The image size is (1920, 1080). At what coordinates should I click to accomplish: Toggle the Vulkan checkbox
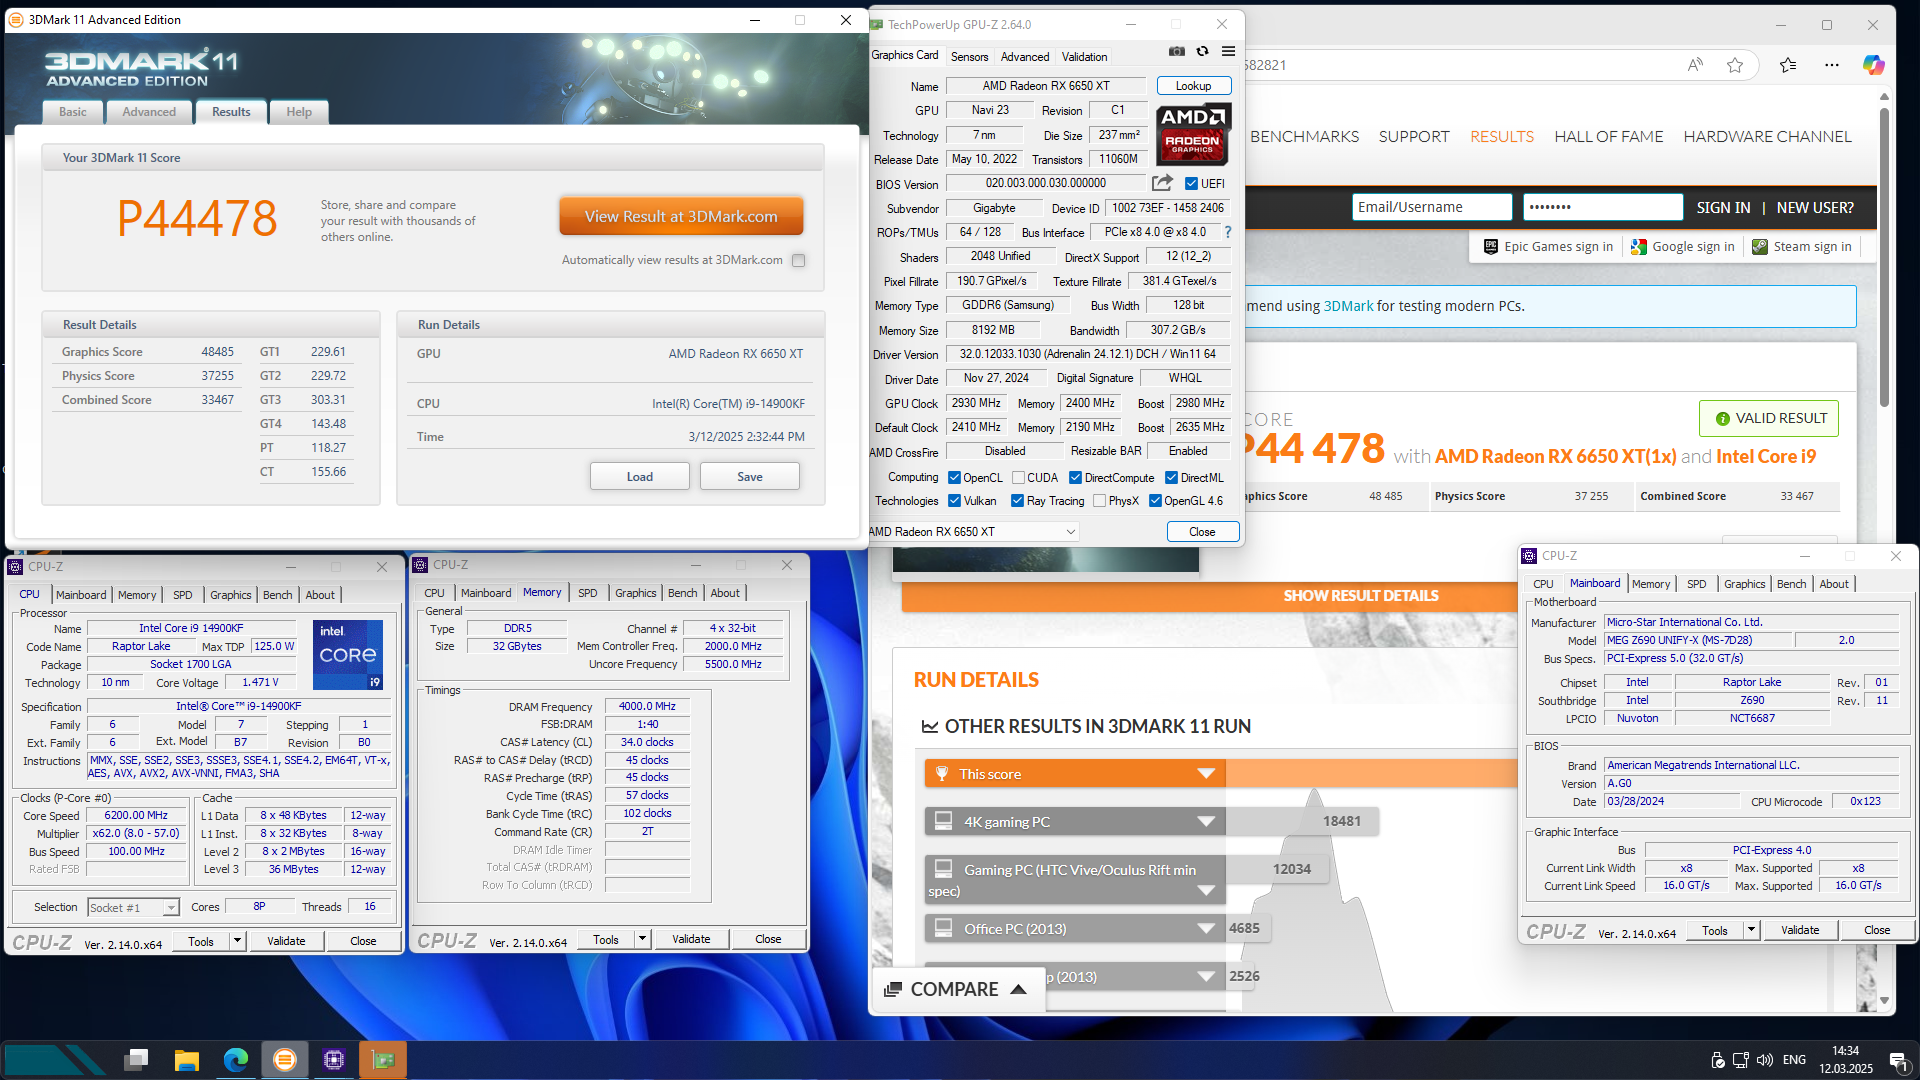point(954,501)
